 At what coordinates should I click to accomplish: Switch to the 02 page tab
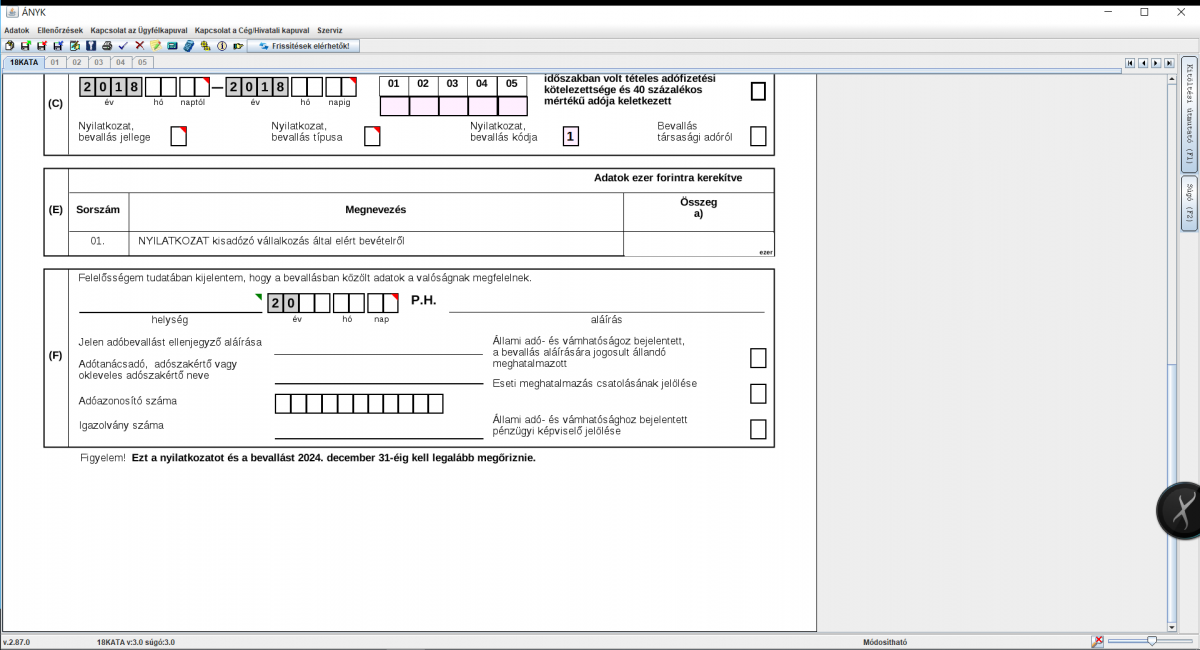pos(77,62)
